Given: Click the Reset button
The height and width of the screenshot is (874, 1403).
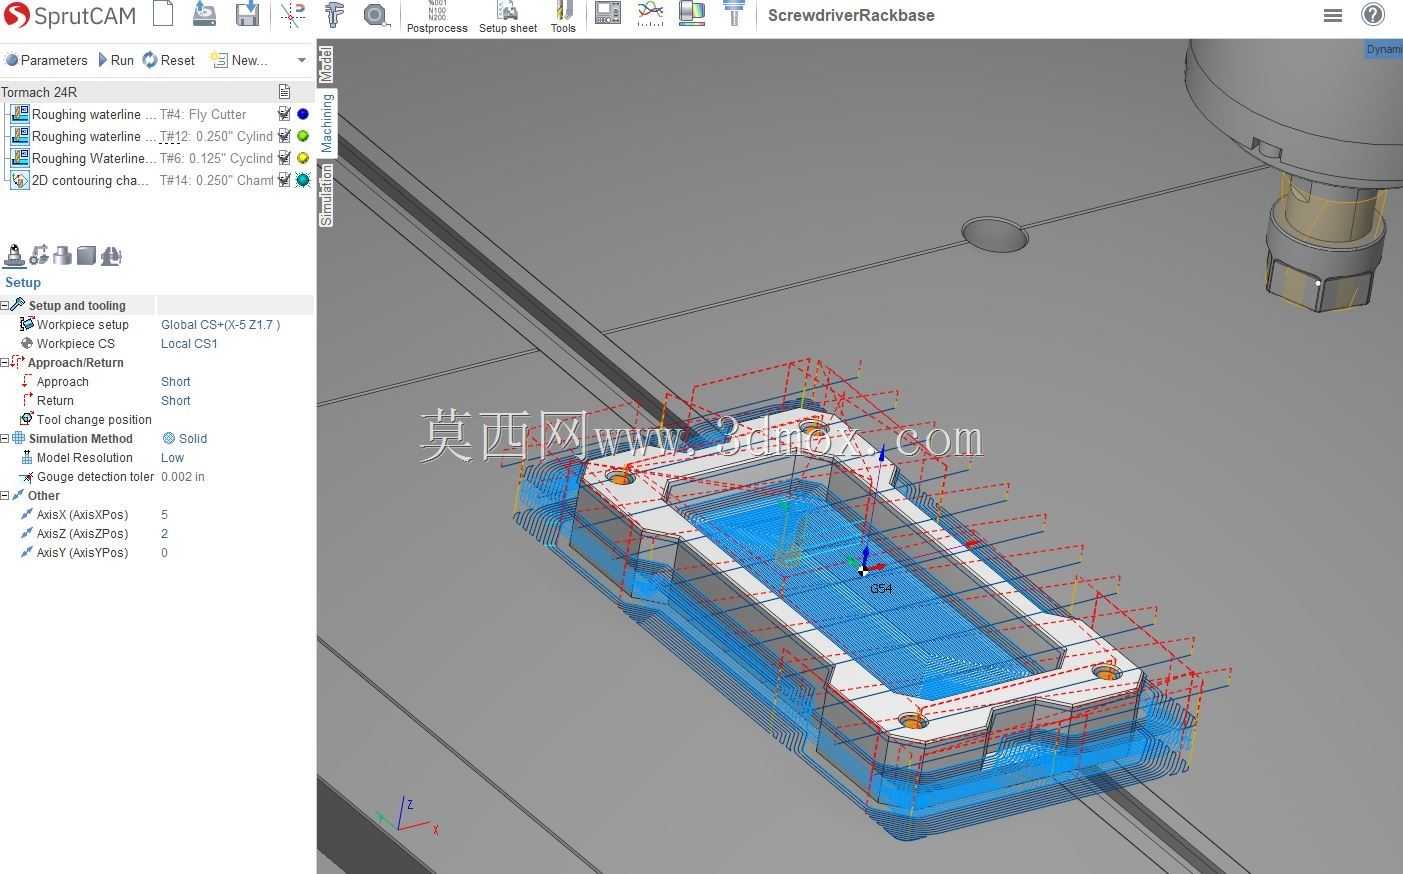Looking at the screenshot, I should tap(168, 60).
